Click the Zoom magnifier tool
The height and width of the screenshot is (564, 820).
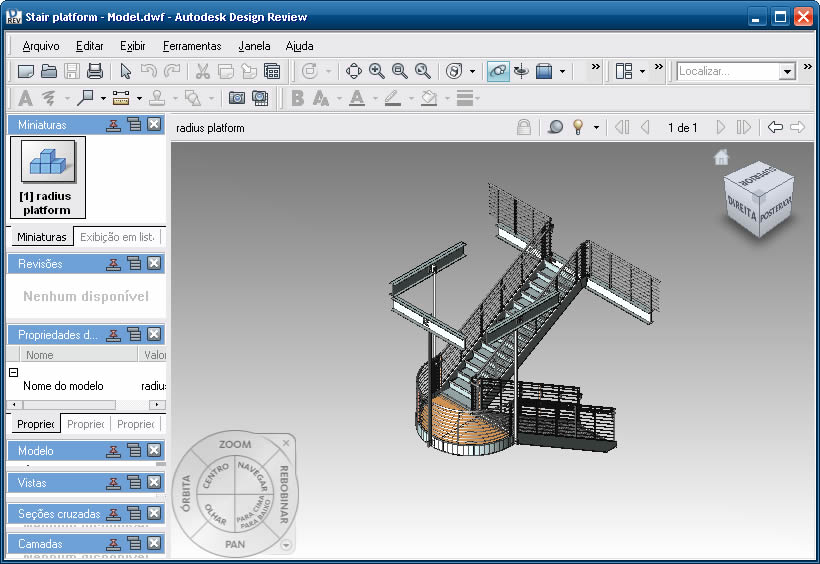[377, 71]
